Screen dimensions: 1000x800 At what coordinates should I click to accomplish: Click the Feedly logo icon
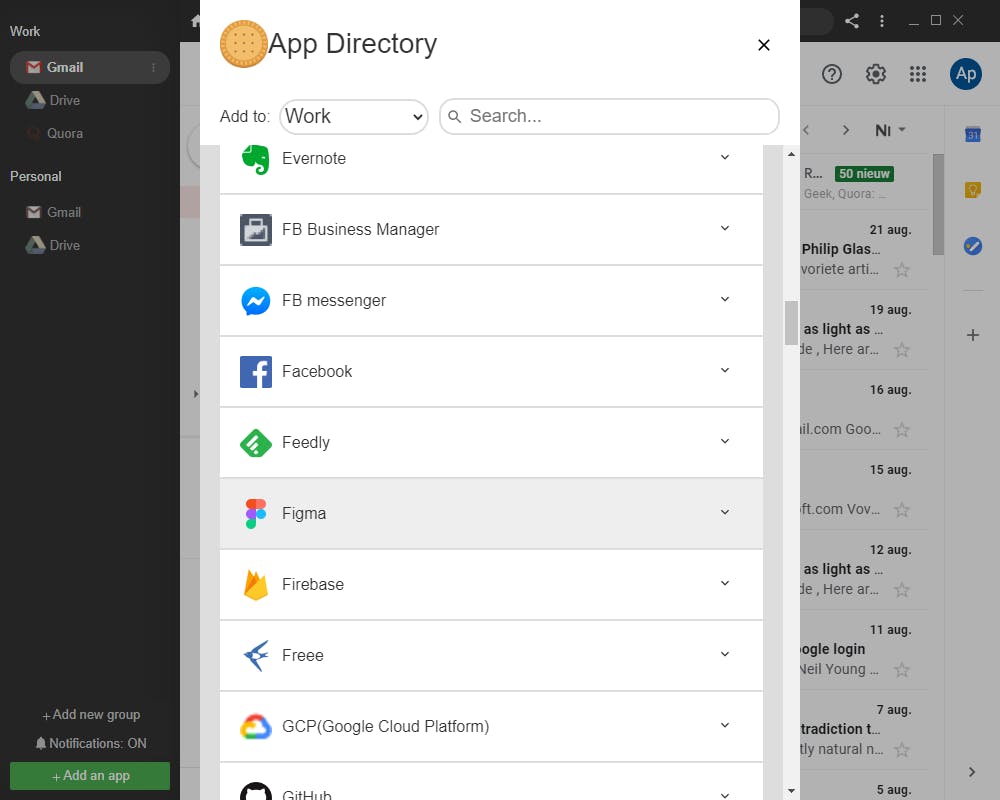[x=256, y=443]
